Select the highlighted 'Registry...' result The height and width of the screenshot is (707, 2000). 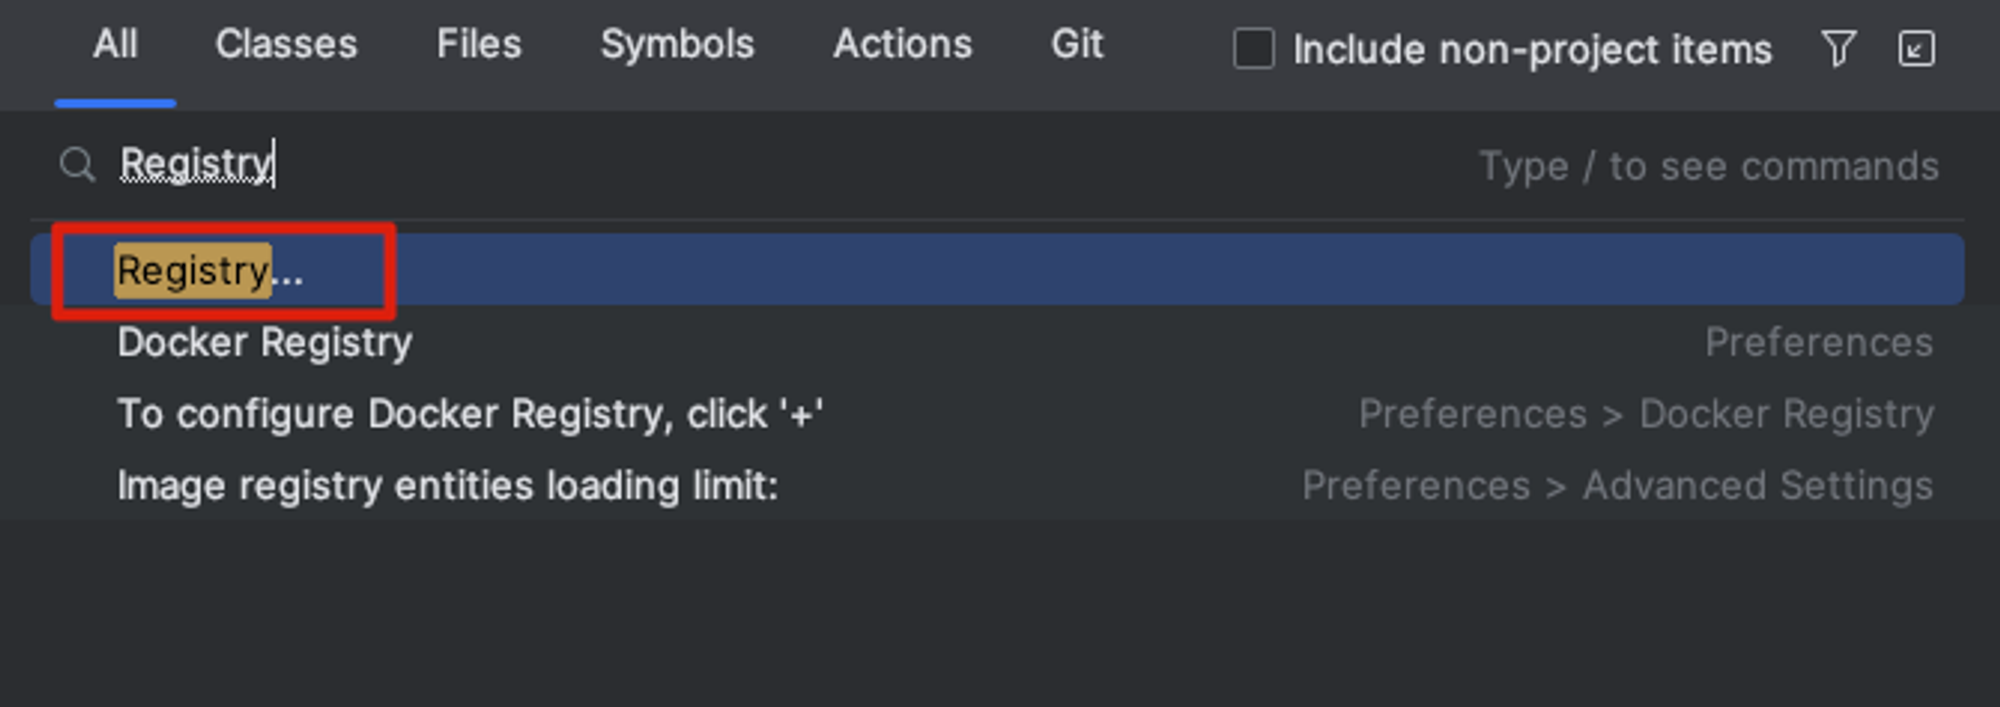click(997, 270)
